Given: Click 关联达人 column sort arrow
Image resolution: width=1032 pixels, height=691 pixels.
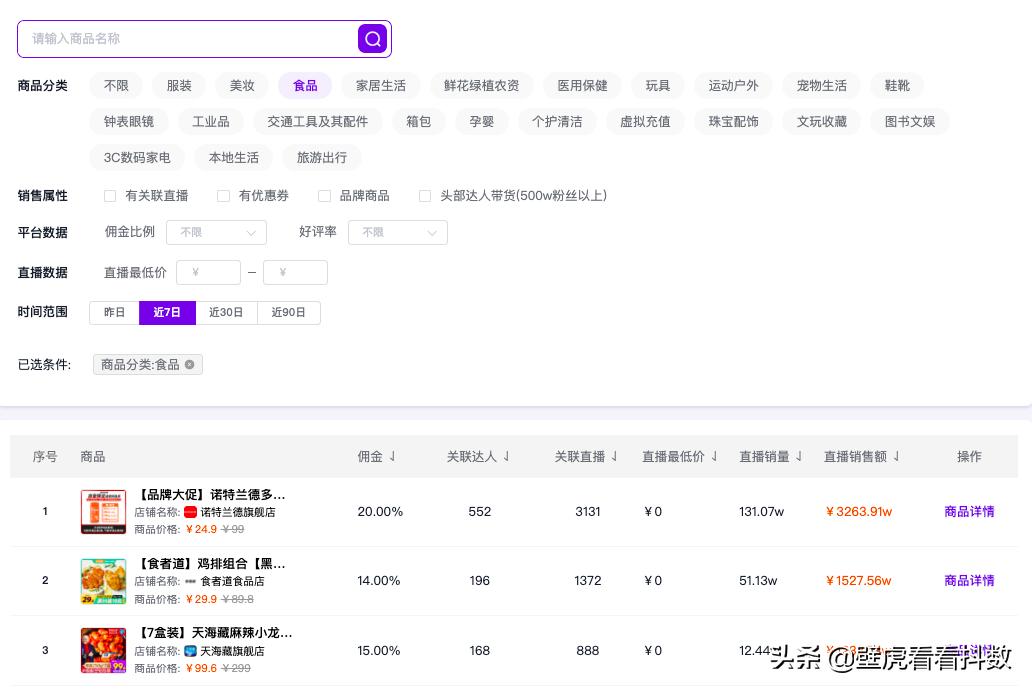Looking at the screenshot, I should (x=507, y=456).
